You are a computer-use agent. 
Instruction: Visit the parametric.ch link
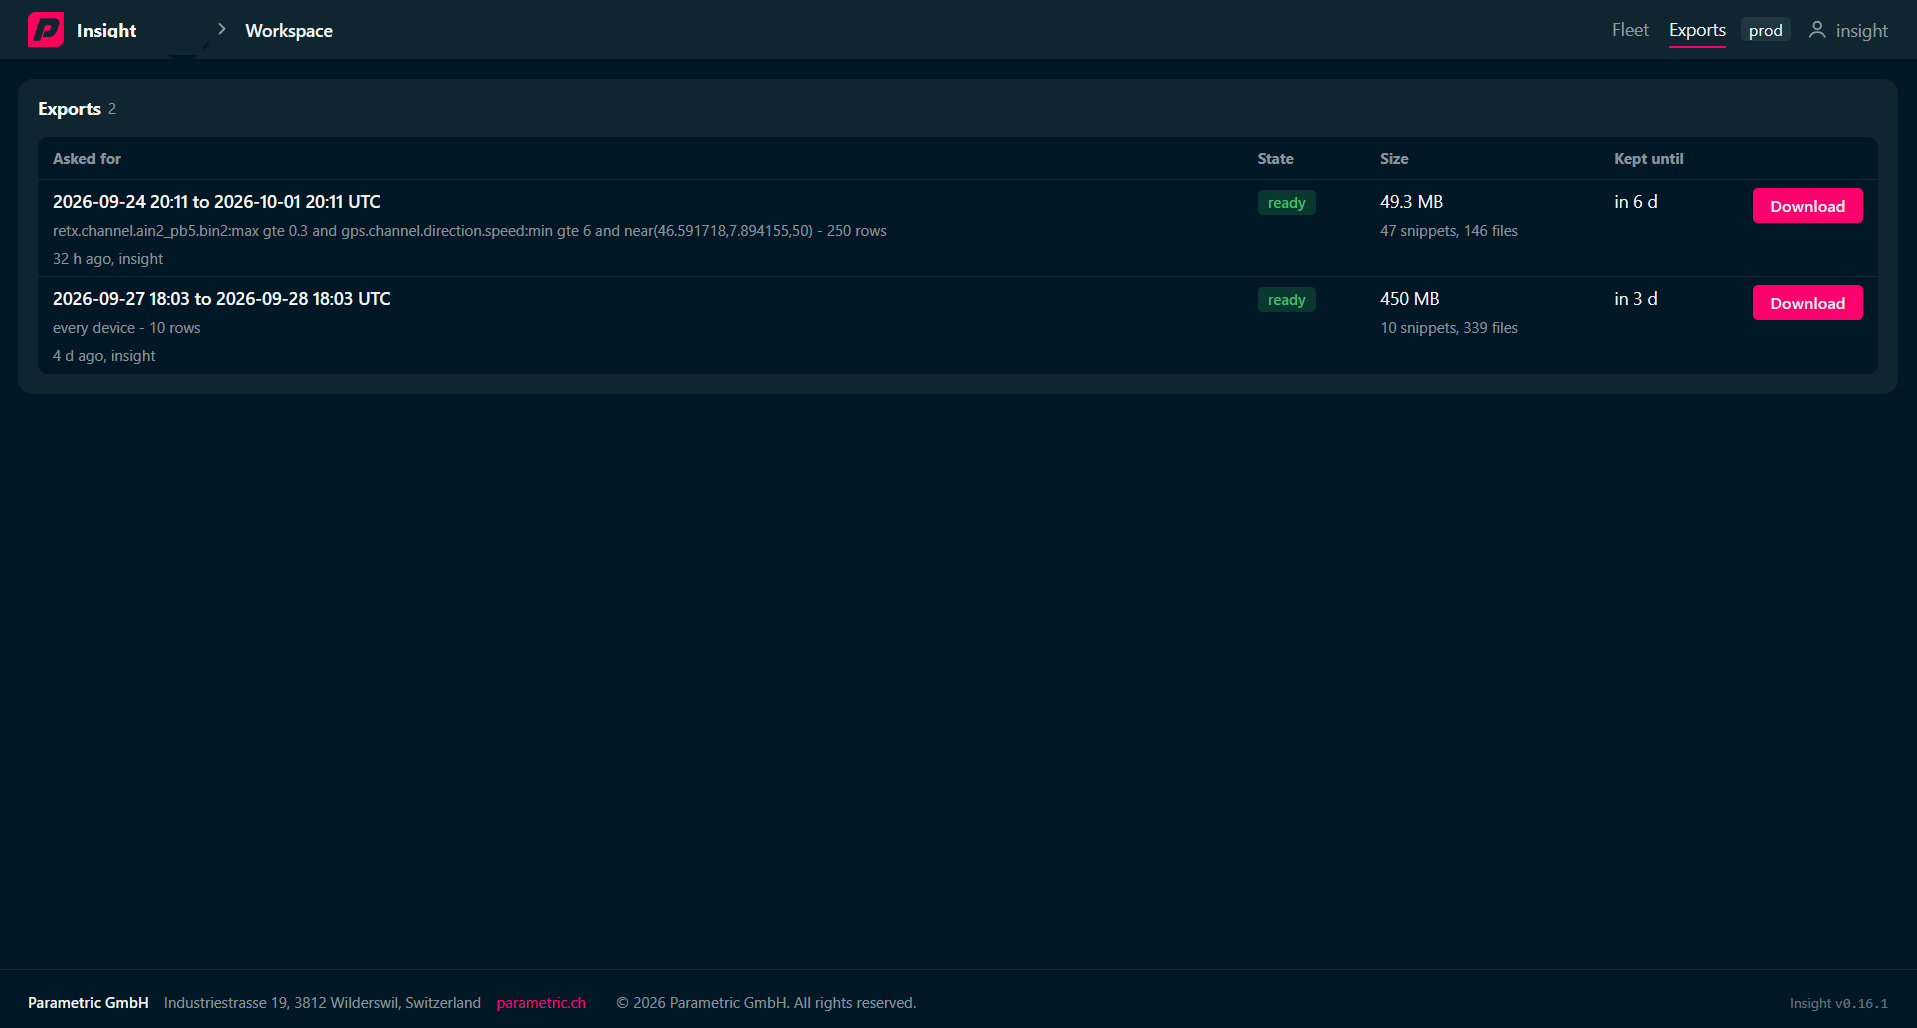(541, 1003)
